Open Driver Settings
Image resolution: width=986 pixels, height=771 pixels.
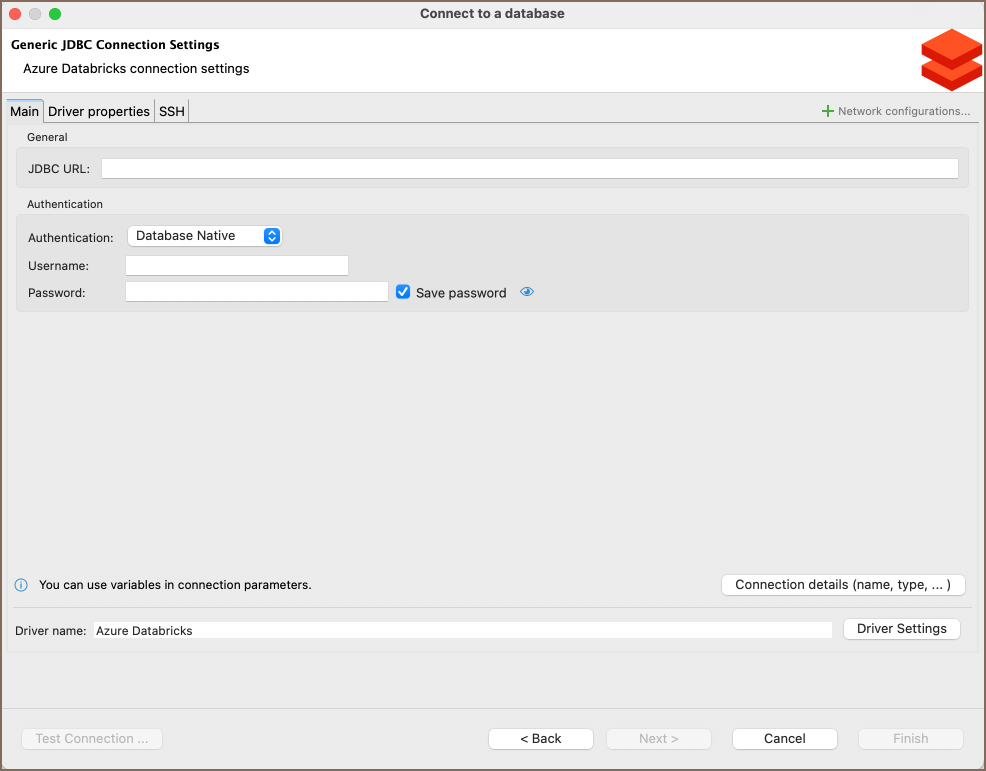coord(901,629)
